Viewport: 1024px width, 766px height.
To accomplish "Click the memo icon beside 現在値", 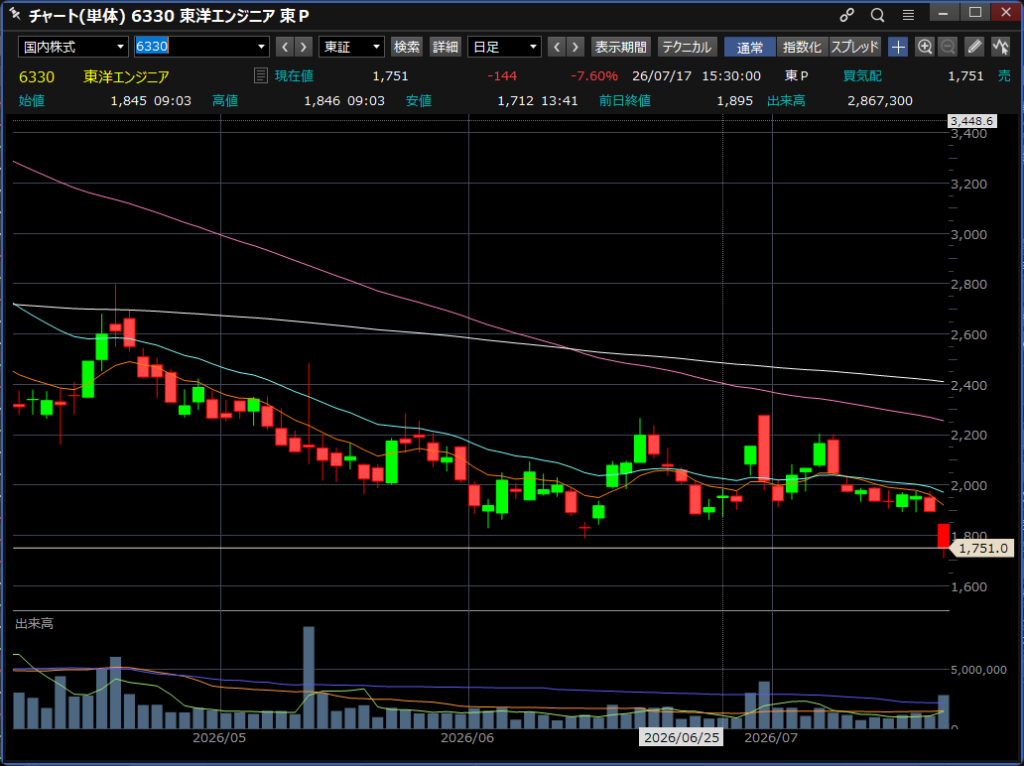I will click(261, 76).
